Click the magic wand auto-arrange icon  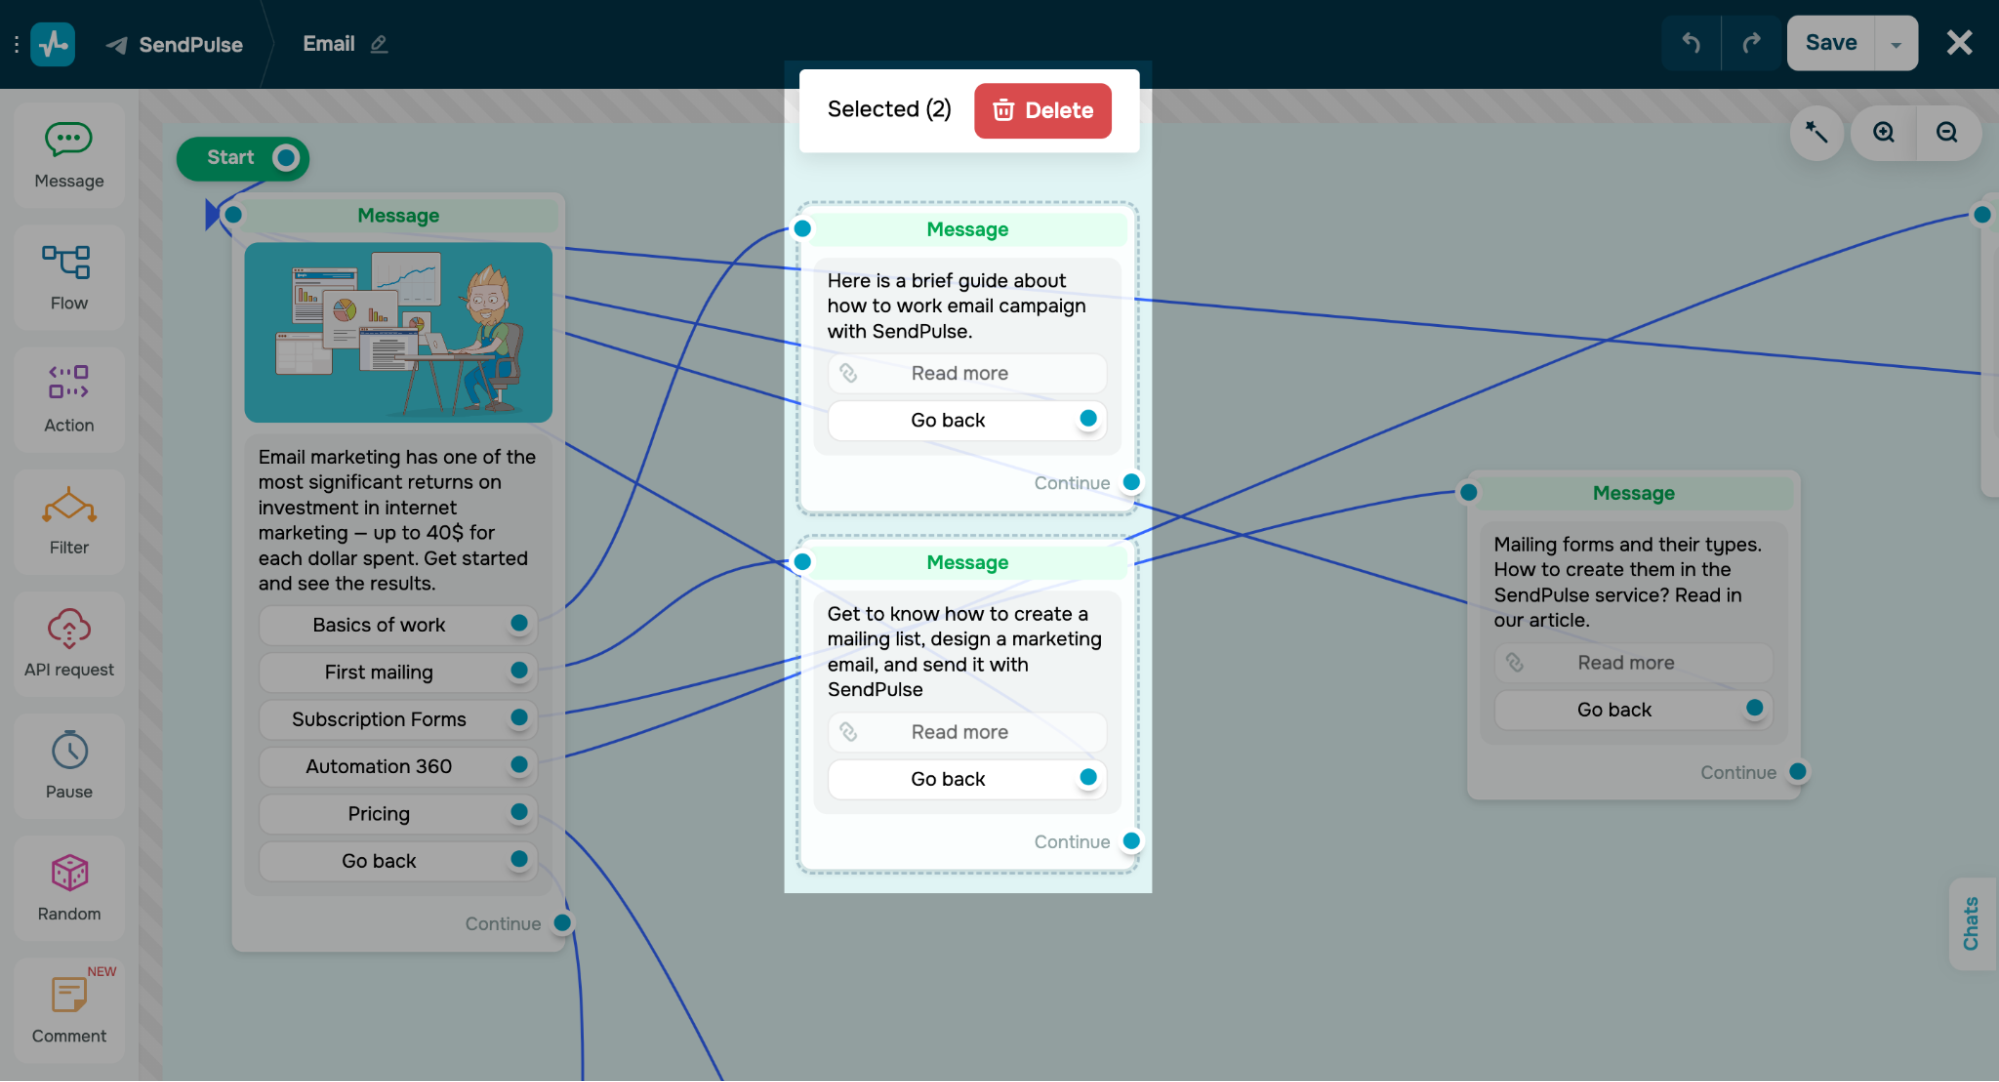(1816, 133)
